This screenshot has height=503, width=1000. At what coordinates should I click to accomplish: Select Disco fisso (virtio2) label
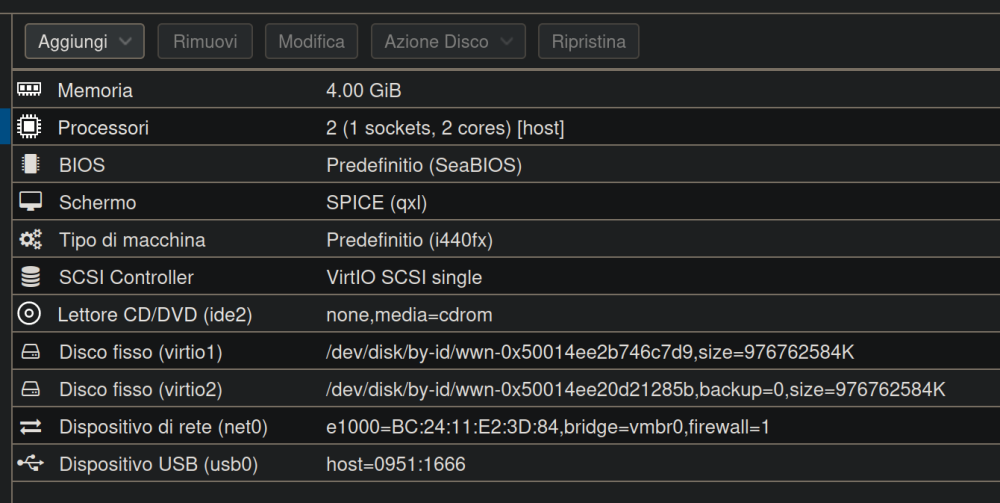pyautogui.click(x=140, y=390)
